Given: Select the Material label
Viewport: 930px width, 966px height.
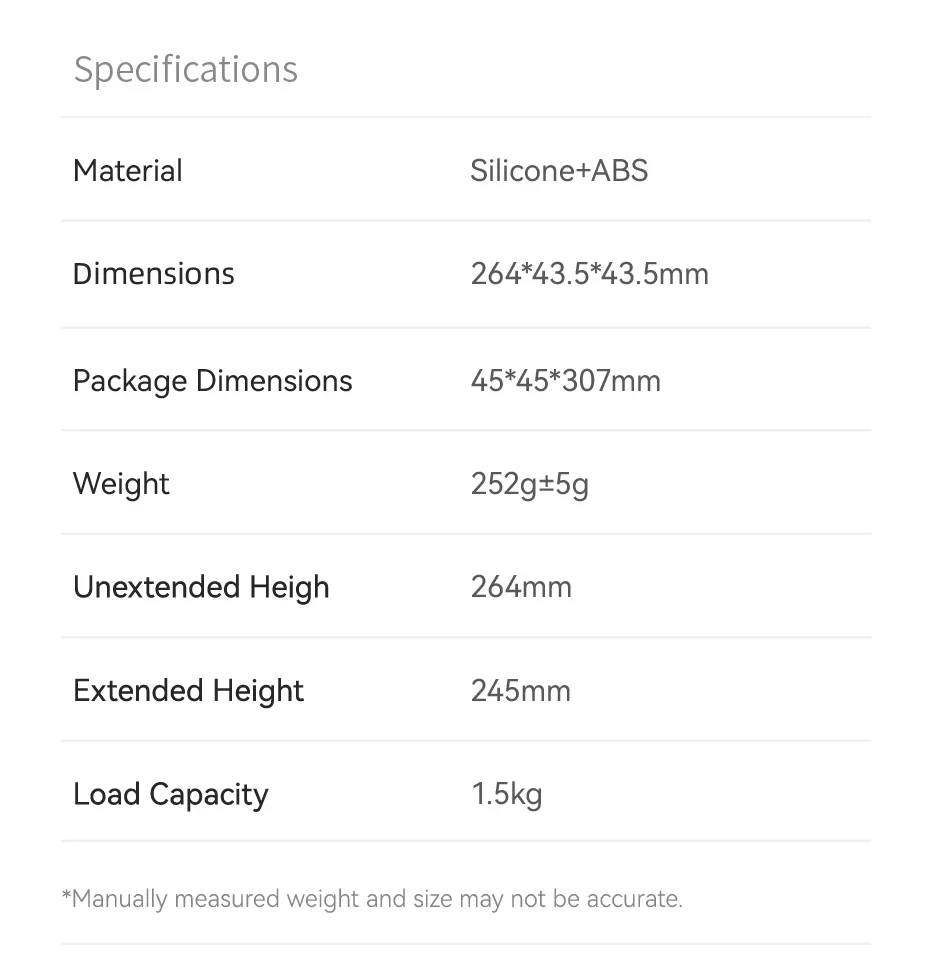Looking at the screenshot, I should click(127, 171).
